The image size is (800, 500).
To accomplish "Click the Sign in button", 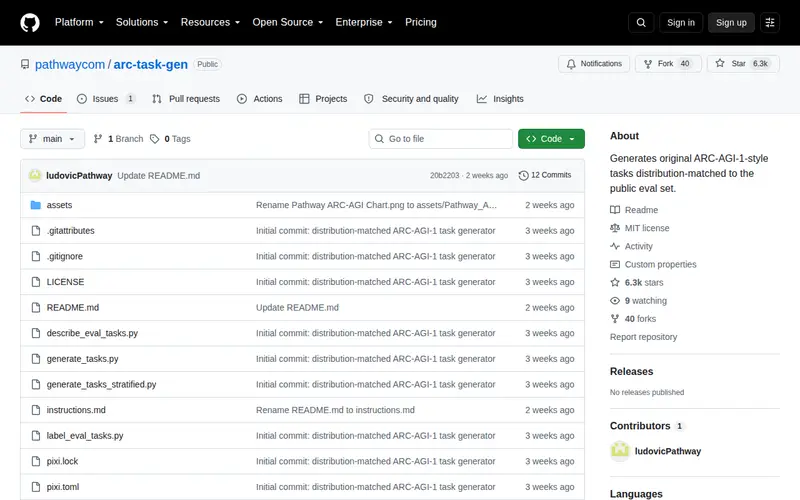I will pyautogui.click(x=681, y=22).
